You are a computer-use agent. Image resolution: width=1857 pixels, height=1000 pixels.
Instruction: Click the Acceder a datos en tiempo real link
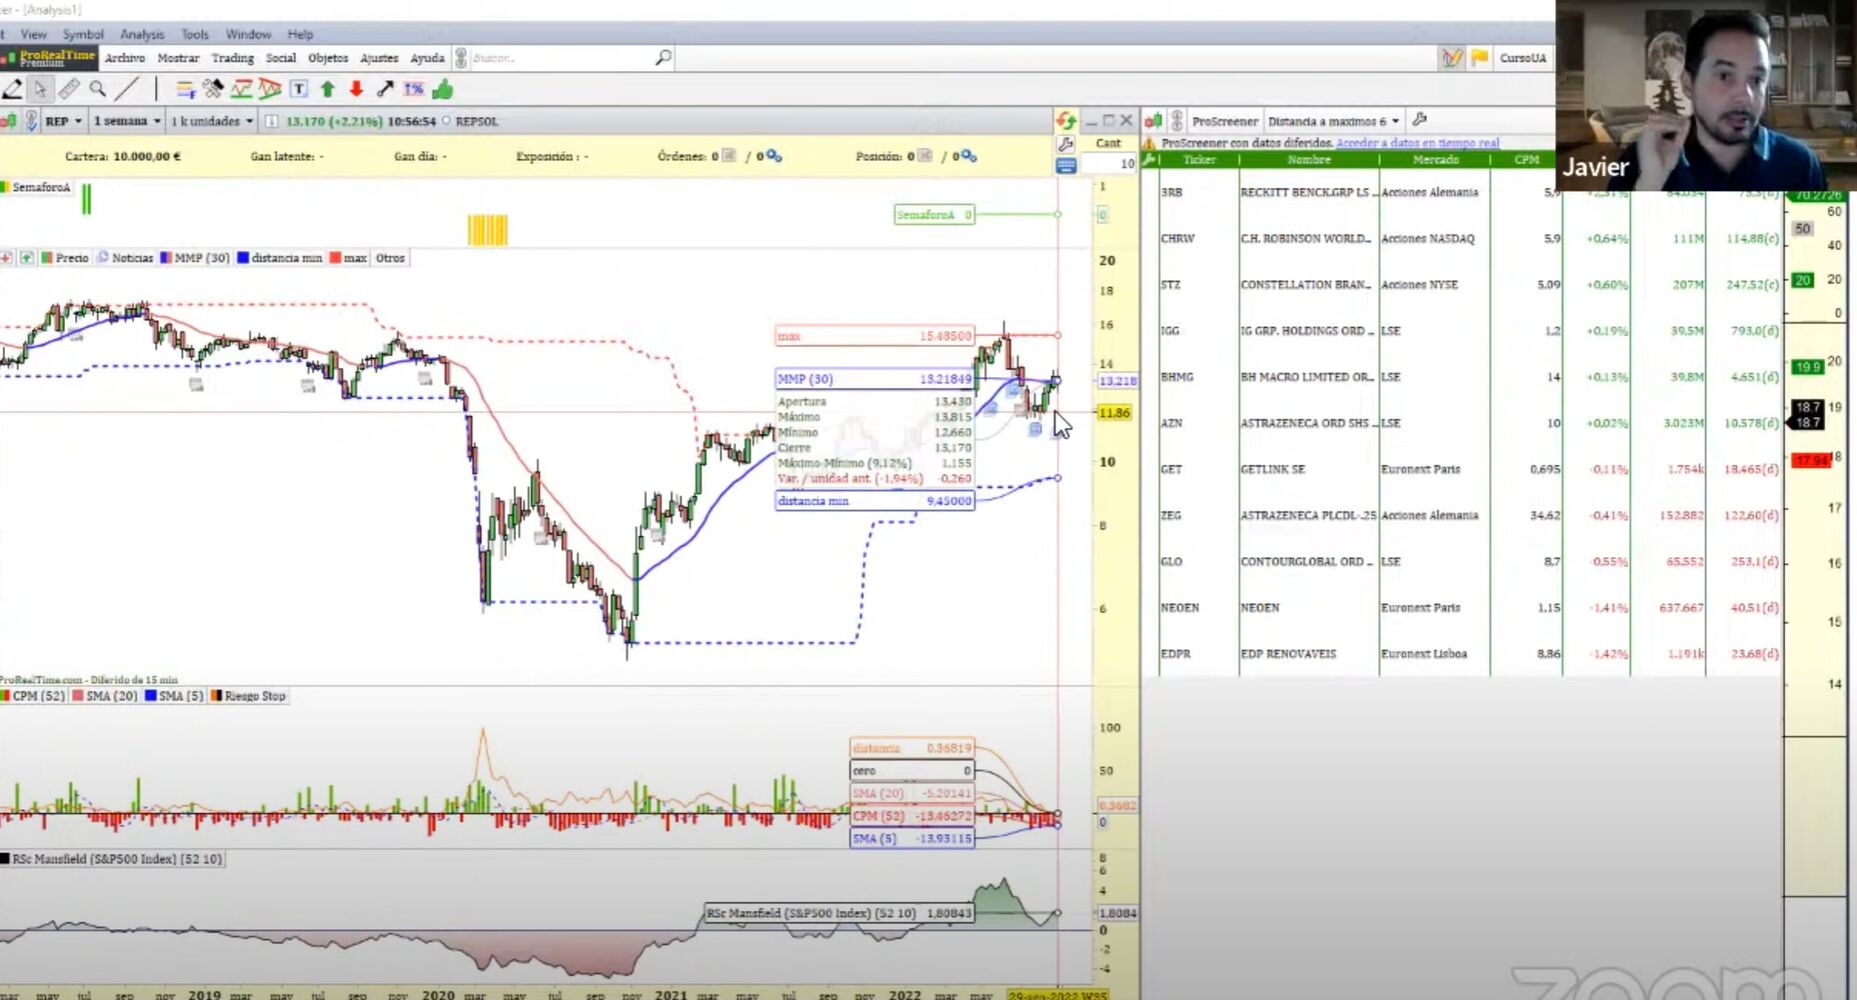pyautogui.click(x=1417, y=143)
